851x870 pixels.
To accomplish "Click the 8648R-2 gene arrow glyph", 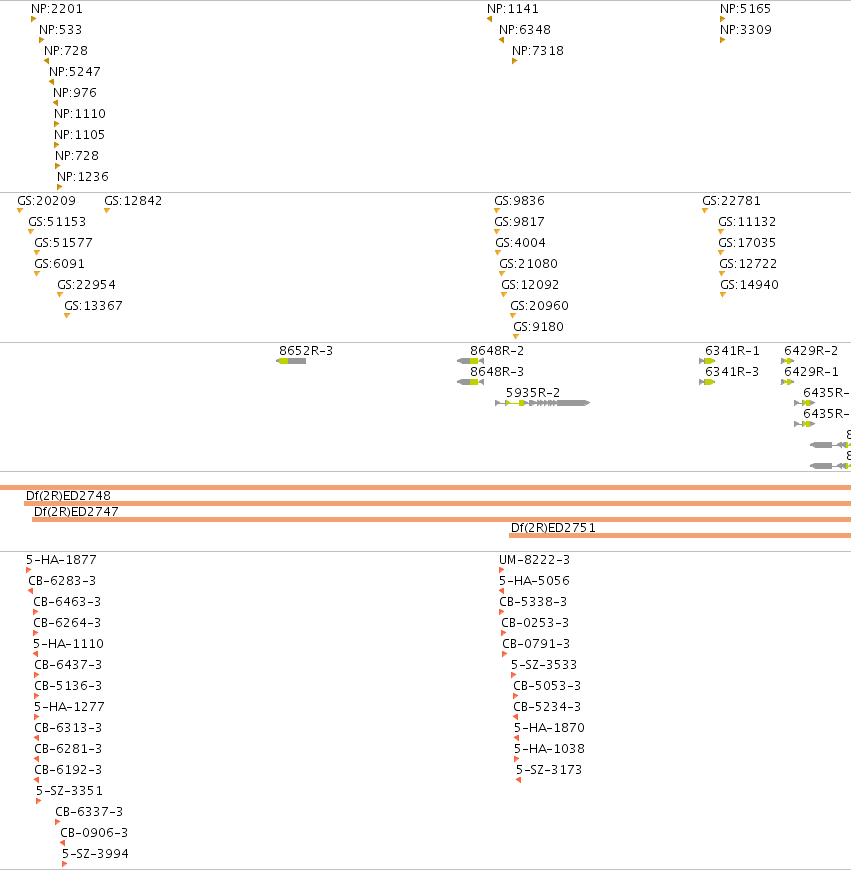I will click(470, 361).
